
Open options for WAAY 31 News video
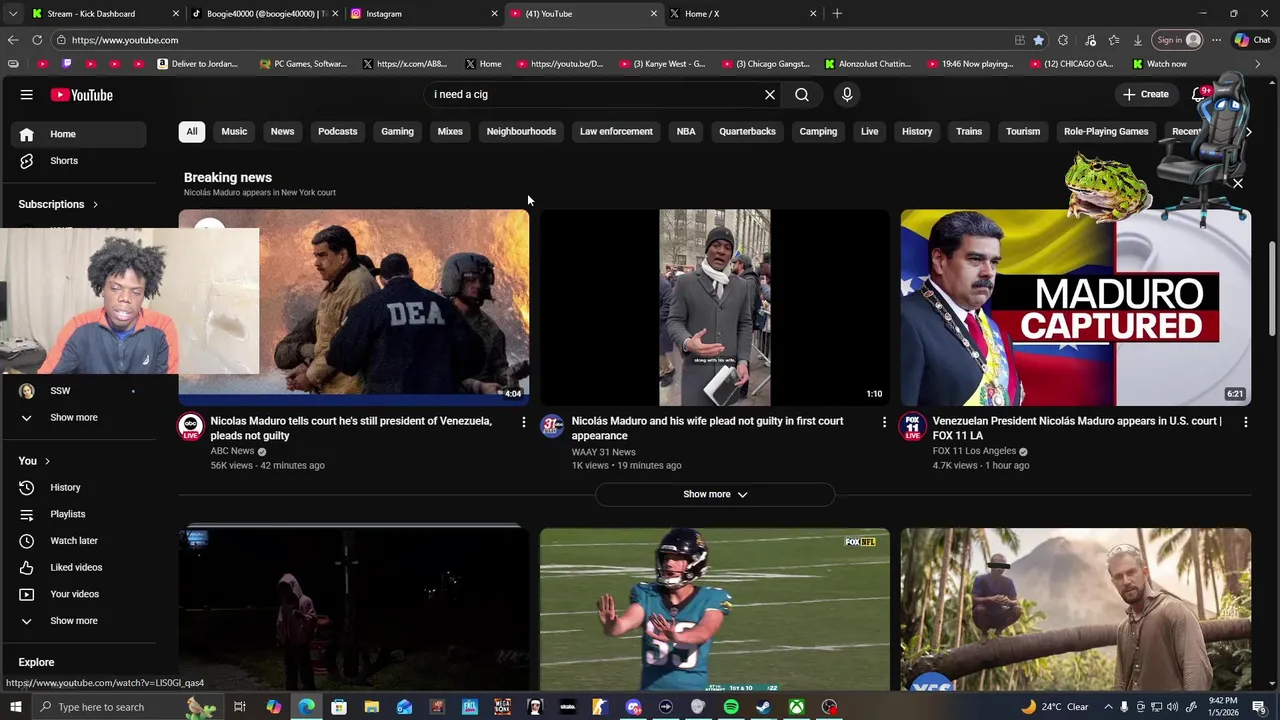pyautogui.click(x=884, y=423)
